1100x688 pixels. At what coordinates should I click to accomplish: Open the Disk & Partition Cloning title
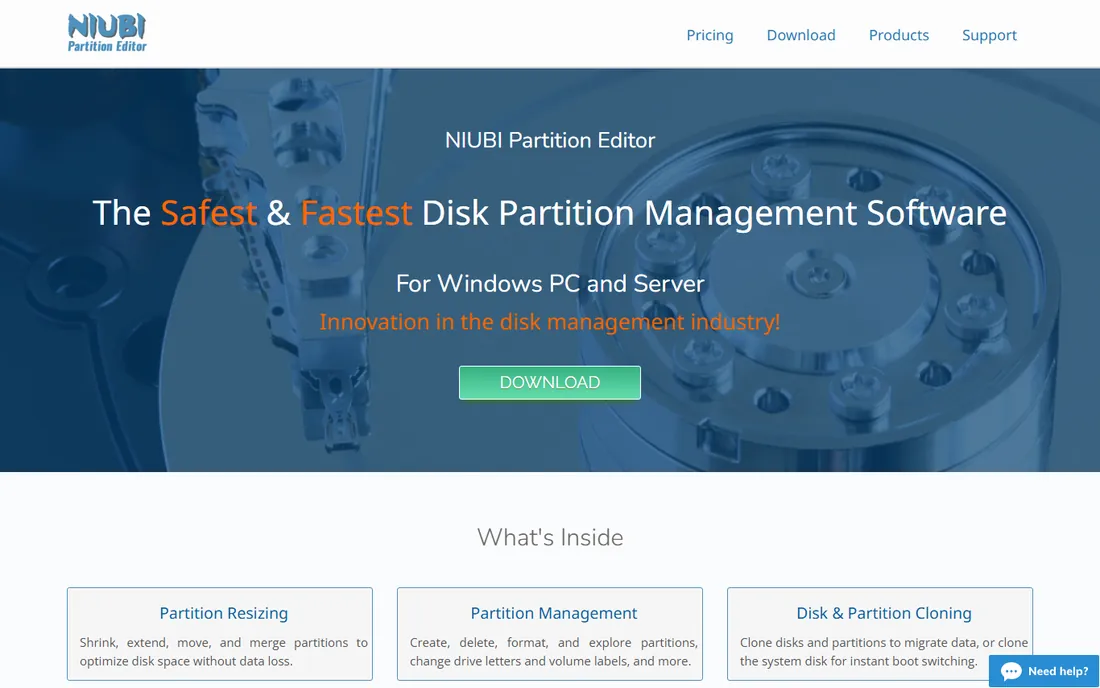[883, 613]
